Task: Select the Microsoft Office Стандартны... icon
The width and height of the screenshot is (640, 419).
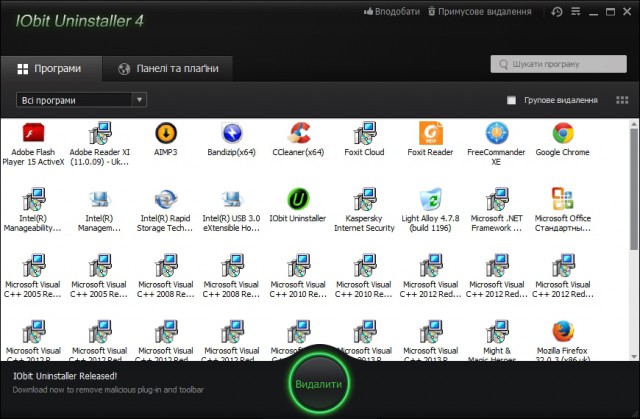Action: [x=563, y=199]
